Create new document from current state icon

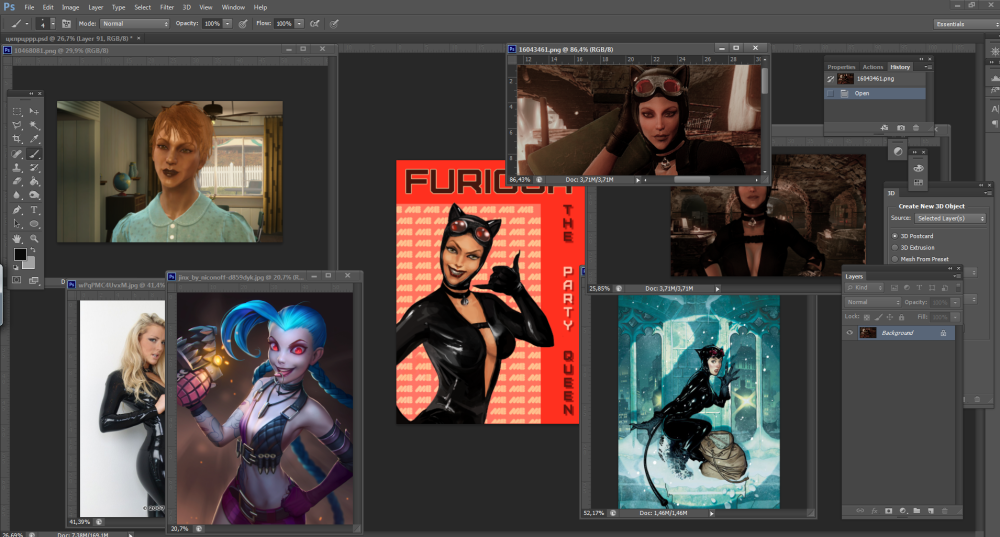coord(885,128)
